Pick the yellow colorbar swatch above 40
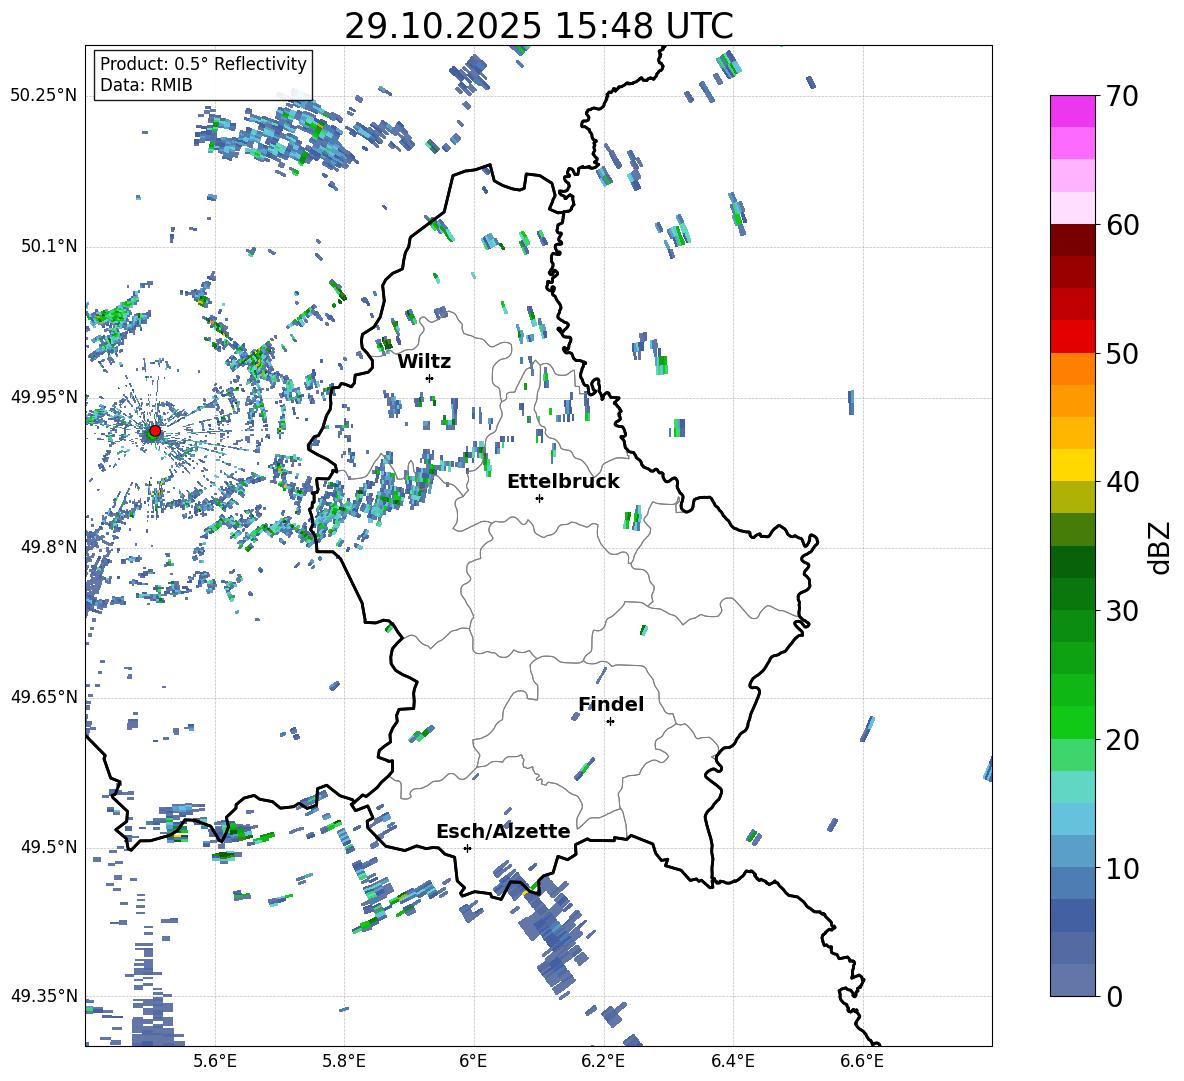1184x1081 pixels. [x=1072, y=465]
